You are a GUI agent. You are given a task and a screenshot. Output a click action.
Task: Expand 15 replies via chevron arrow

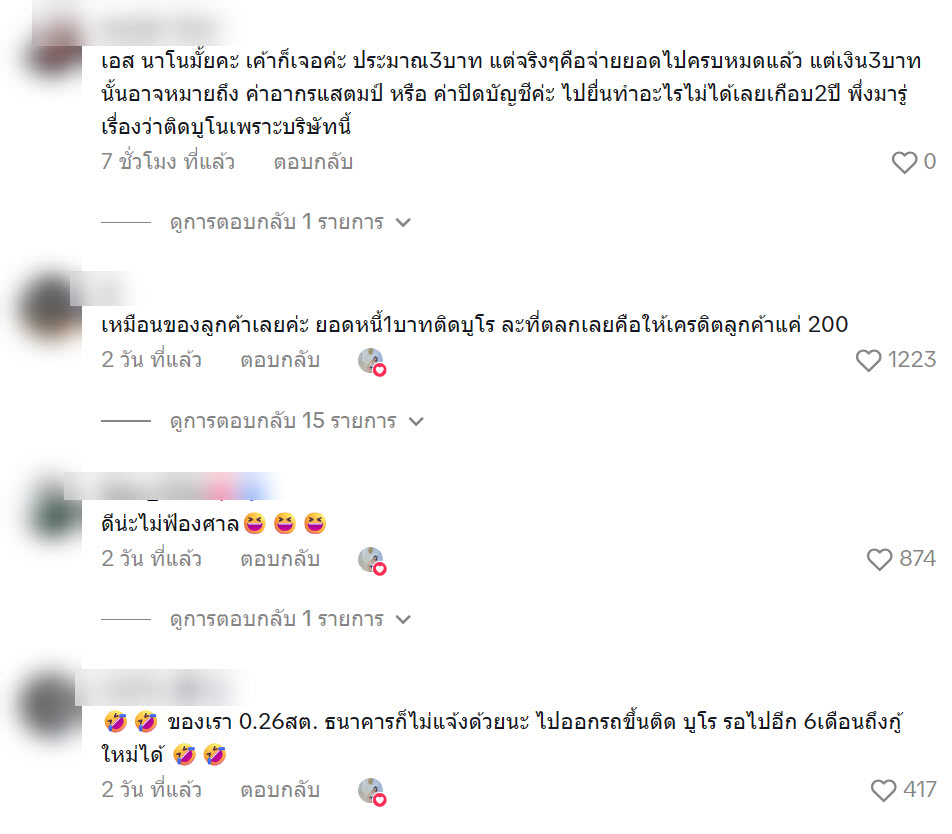click(416, 421)
